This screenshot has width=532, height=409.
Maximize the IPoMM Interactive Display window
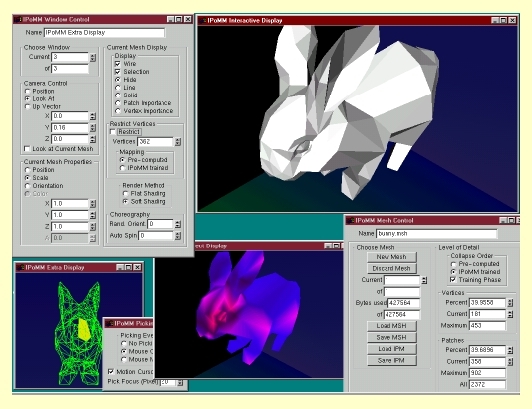504,20
